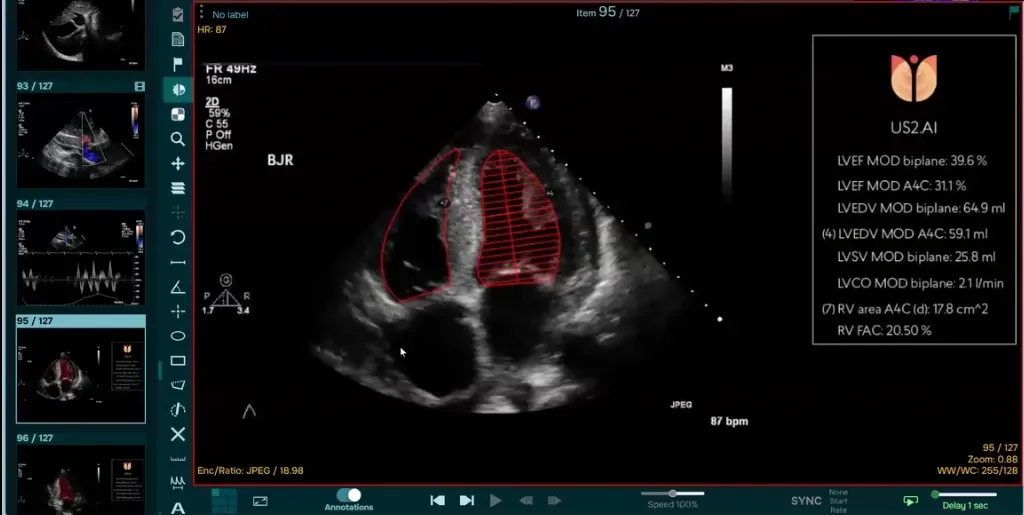This screenshot has height=515, width=1024.
Task: Step forward one frame
Action: 554,501
